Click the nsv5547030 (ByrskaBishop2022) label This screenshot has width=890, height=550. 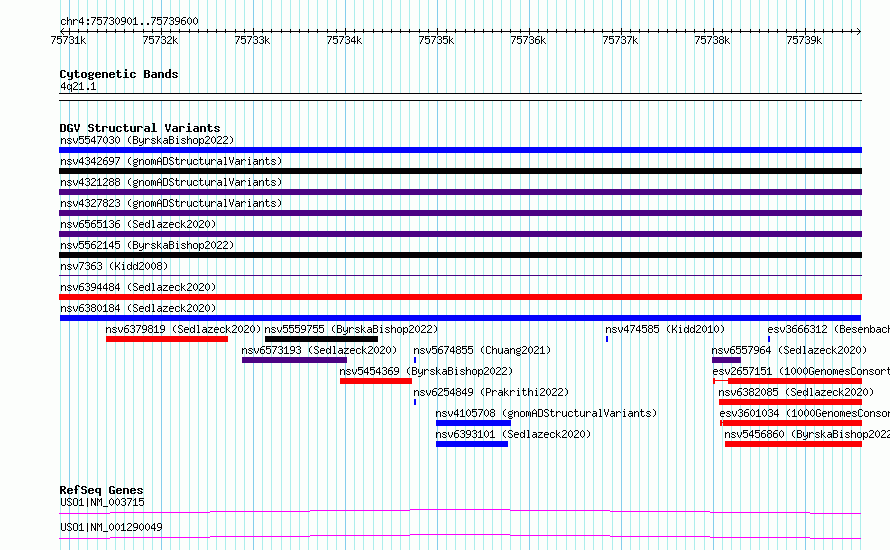pyautogui.click(x=147, y=140)
